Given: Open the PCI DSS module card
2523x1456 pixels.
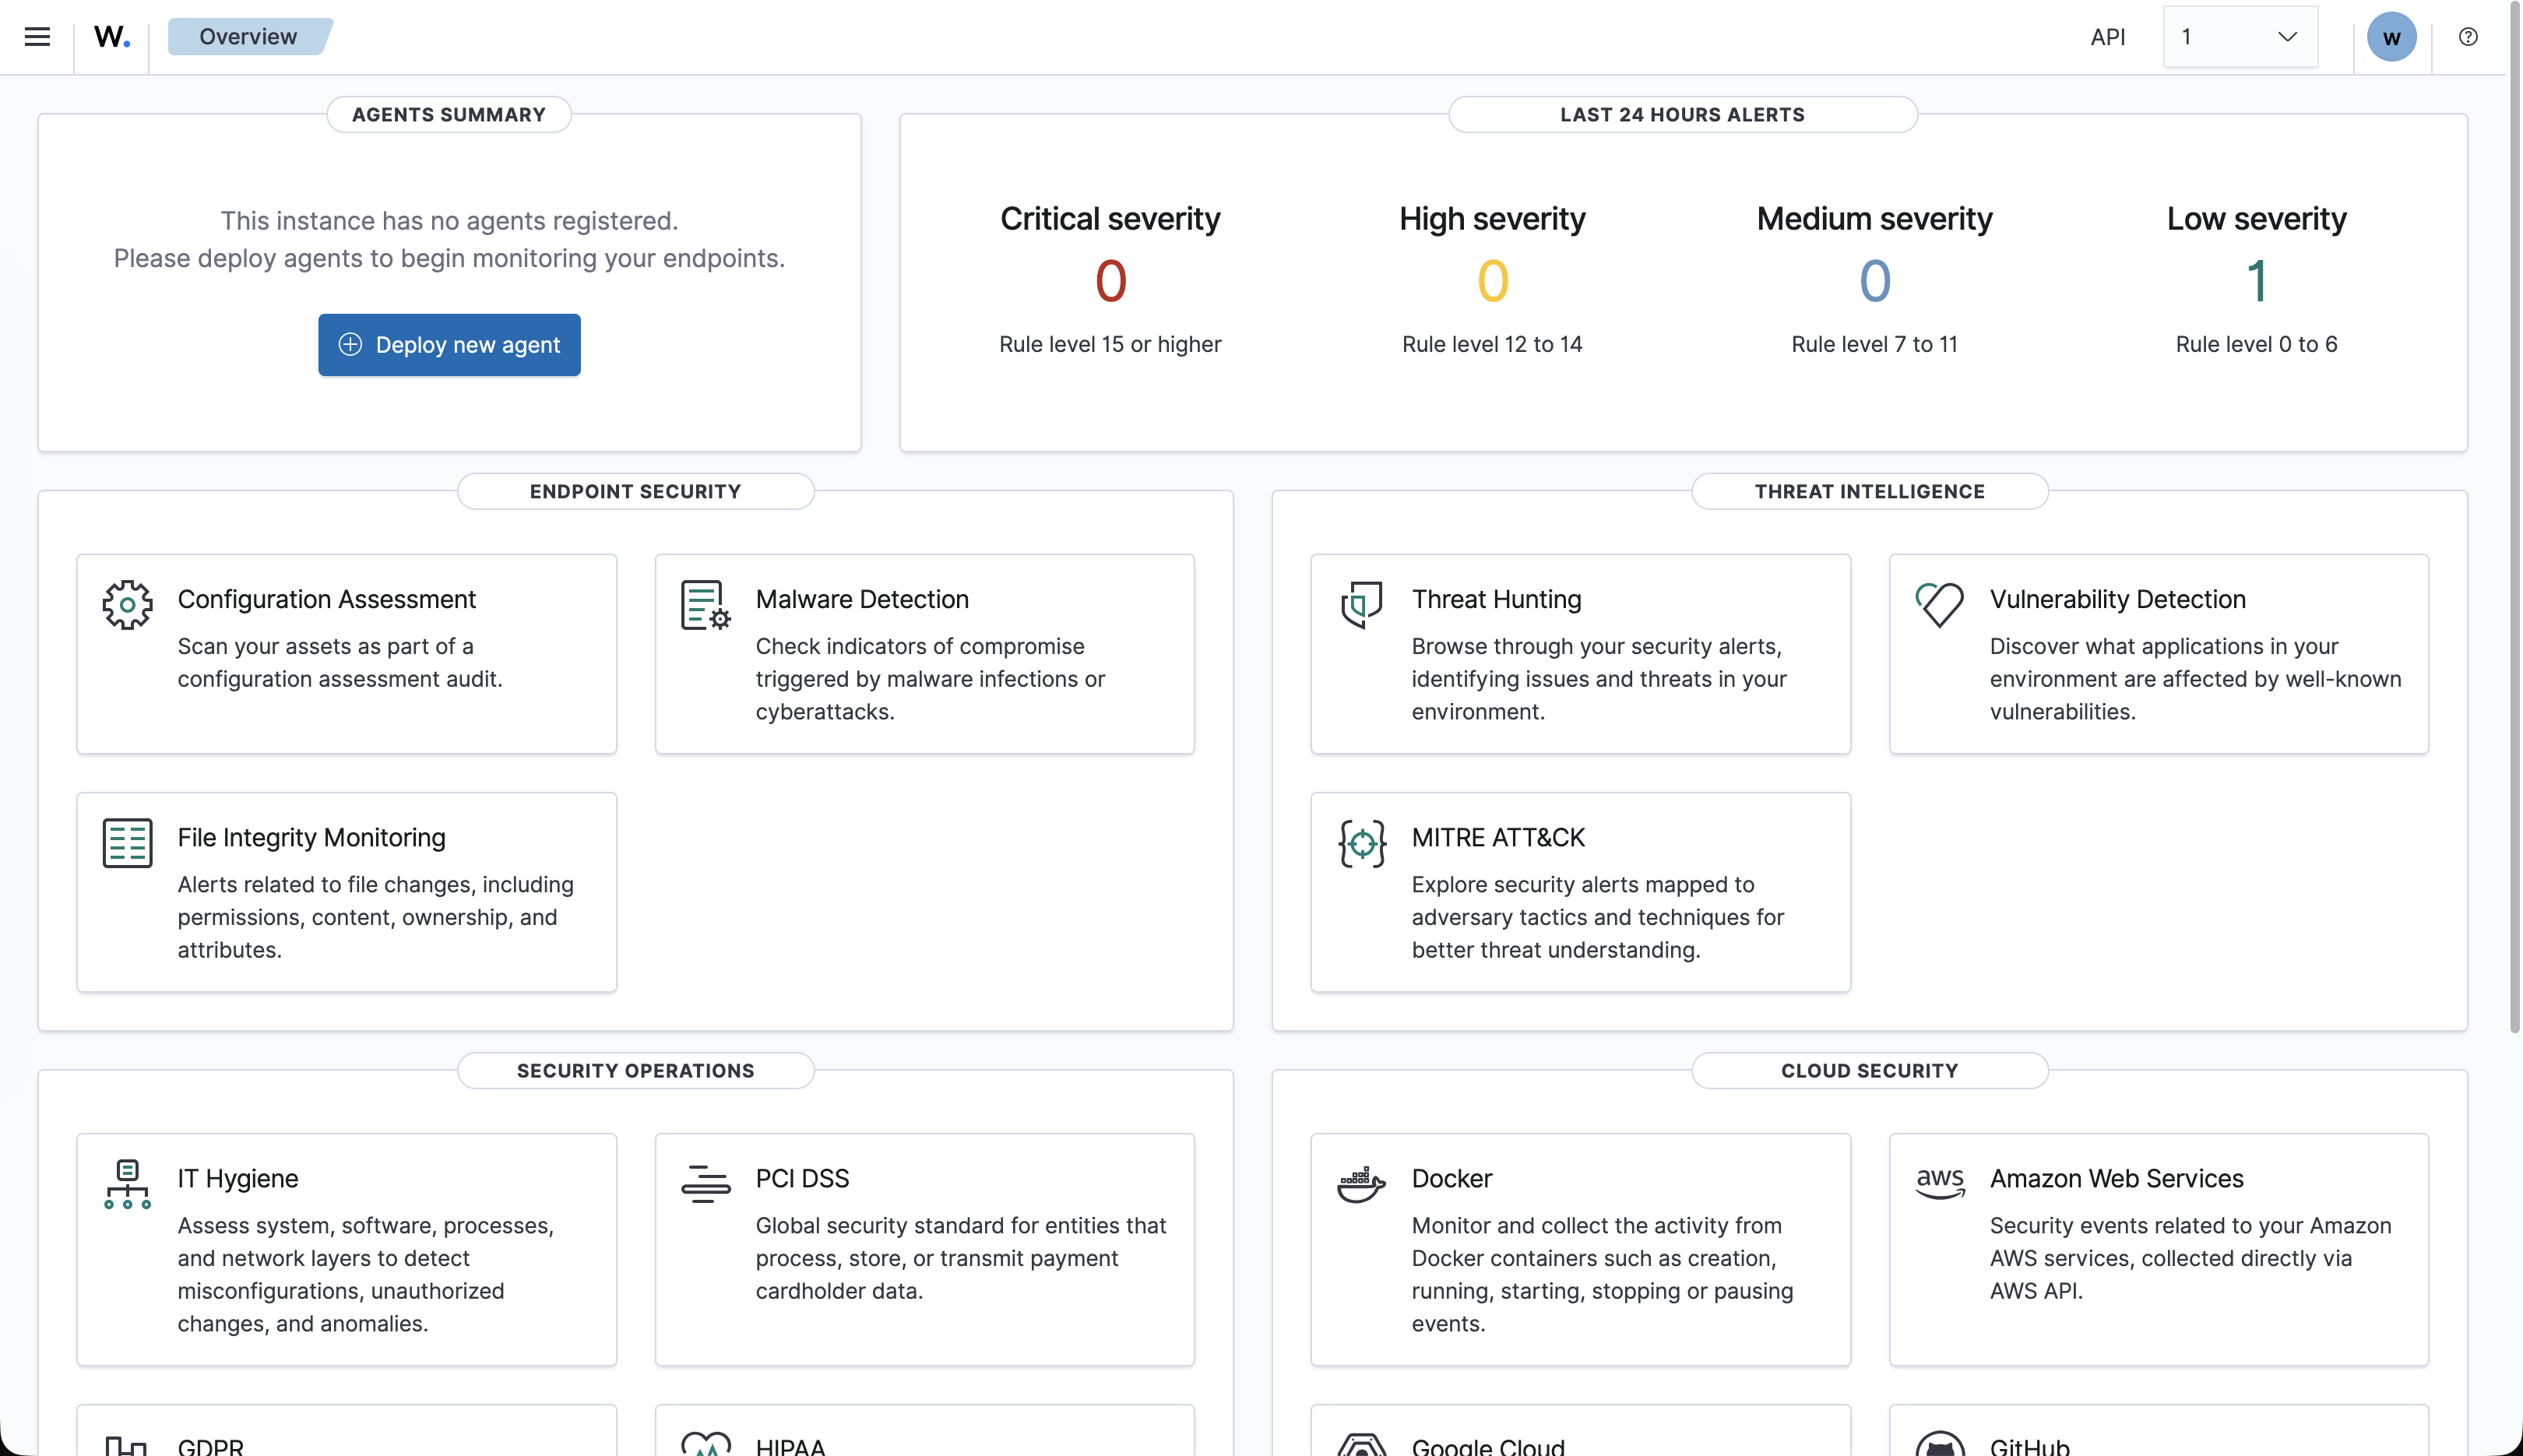Looking at the screenshot, I should 924,1249.
